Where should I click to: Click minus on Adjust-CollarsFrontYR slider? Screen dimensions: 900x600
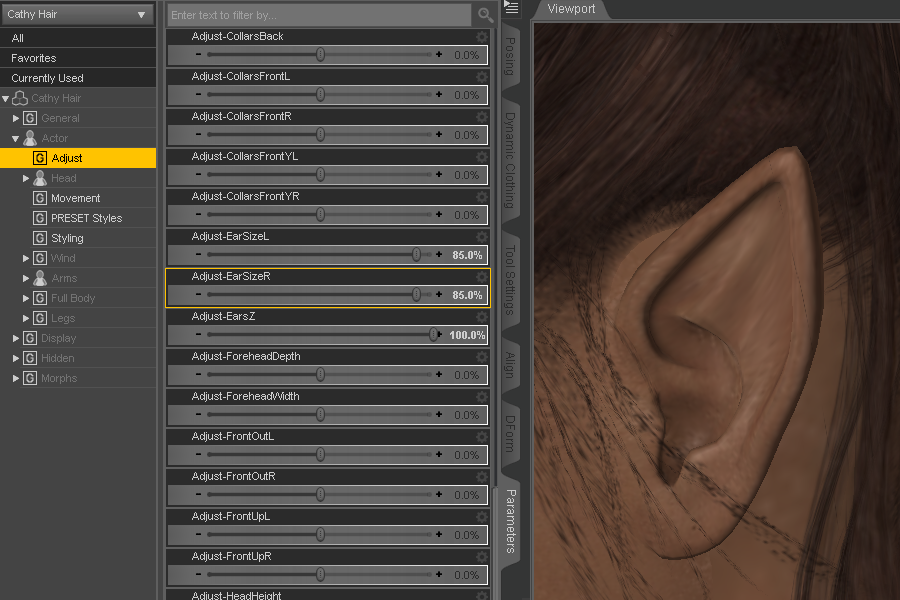click(198, 214)
